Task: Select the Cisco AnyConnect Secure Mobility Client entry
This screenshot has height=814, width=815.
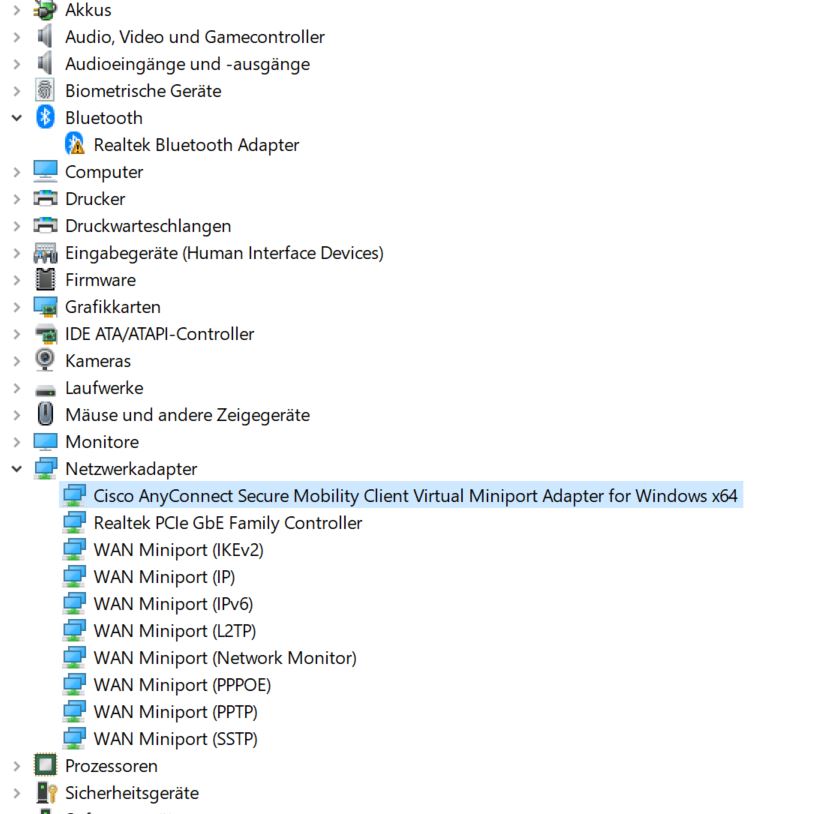Action: point(415,496)
